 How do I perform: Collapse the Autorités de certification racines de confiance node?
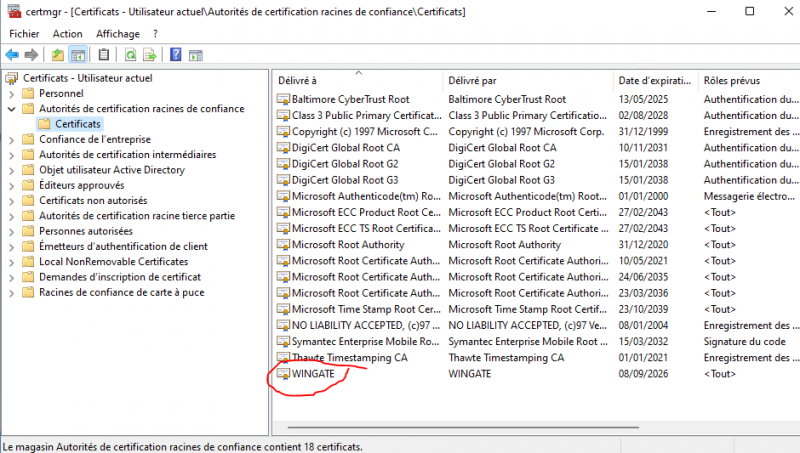10,109
